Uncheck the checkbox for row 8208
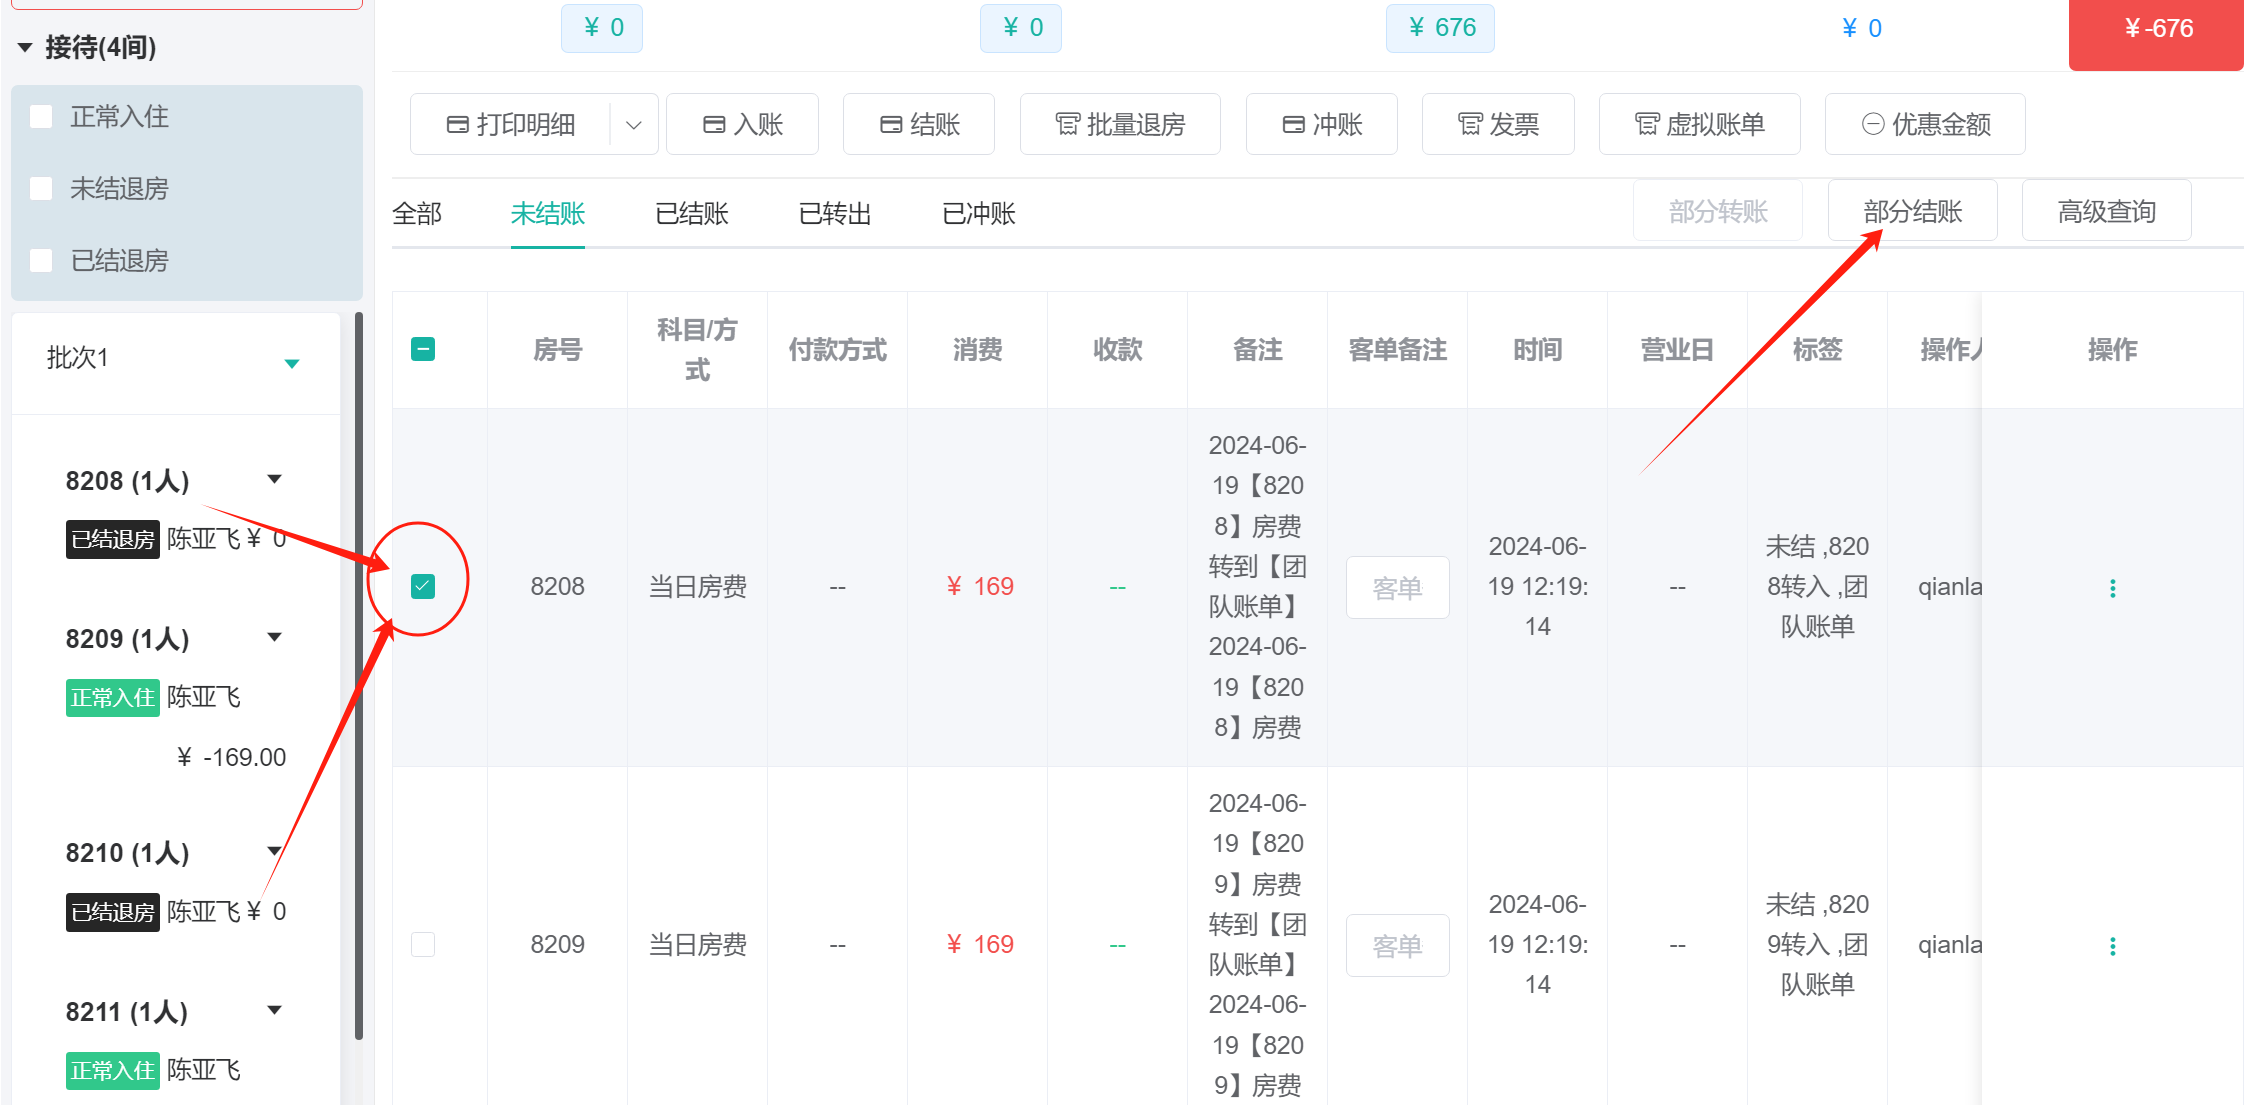 pyautogui.click(x=423, y=586)
